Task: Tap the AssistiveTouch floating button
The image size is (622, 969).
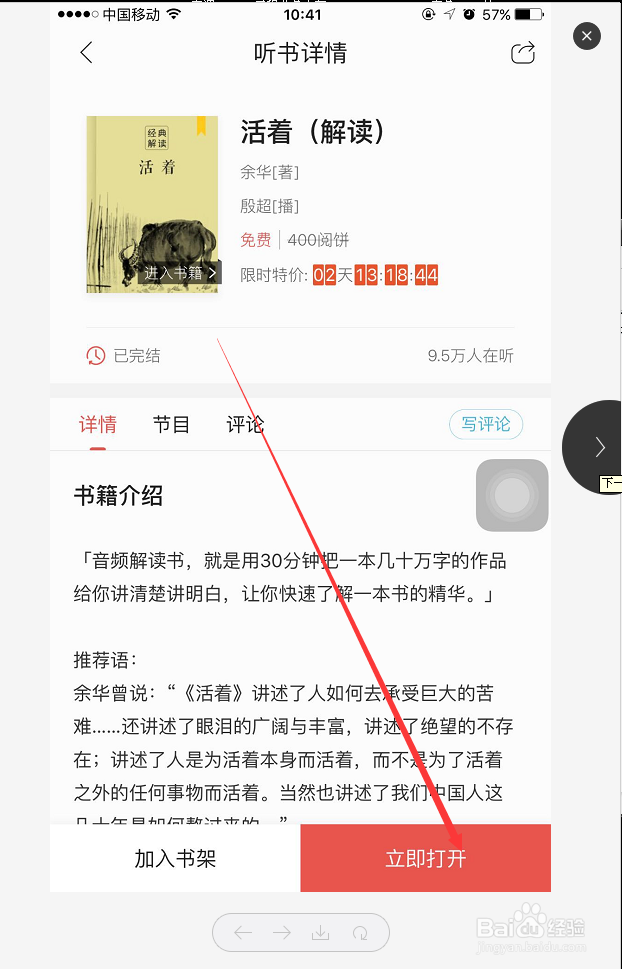Action: click(512, 495)
